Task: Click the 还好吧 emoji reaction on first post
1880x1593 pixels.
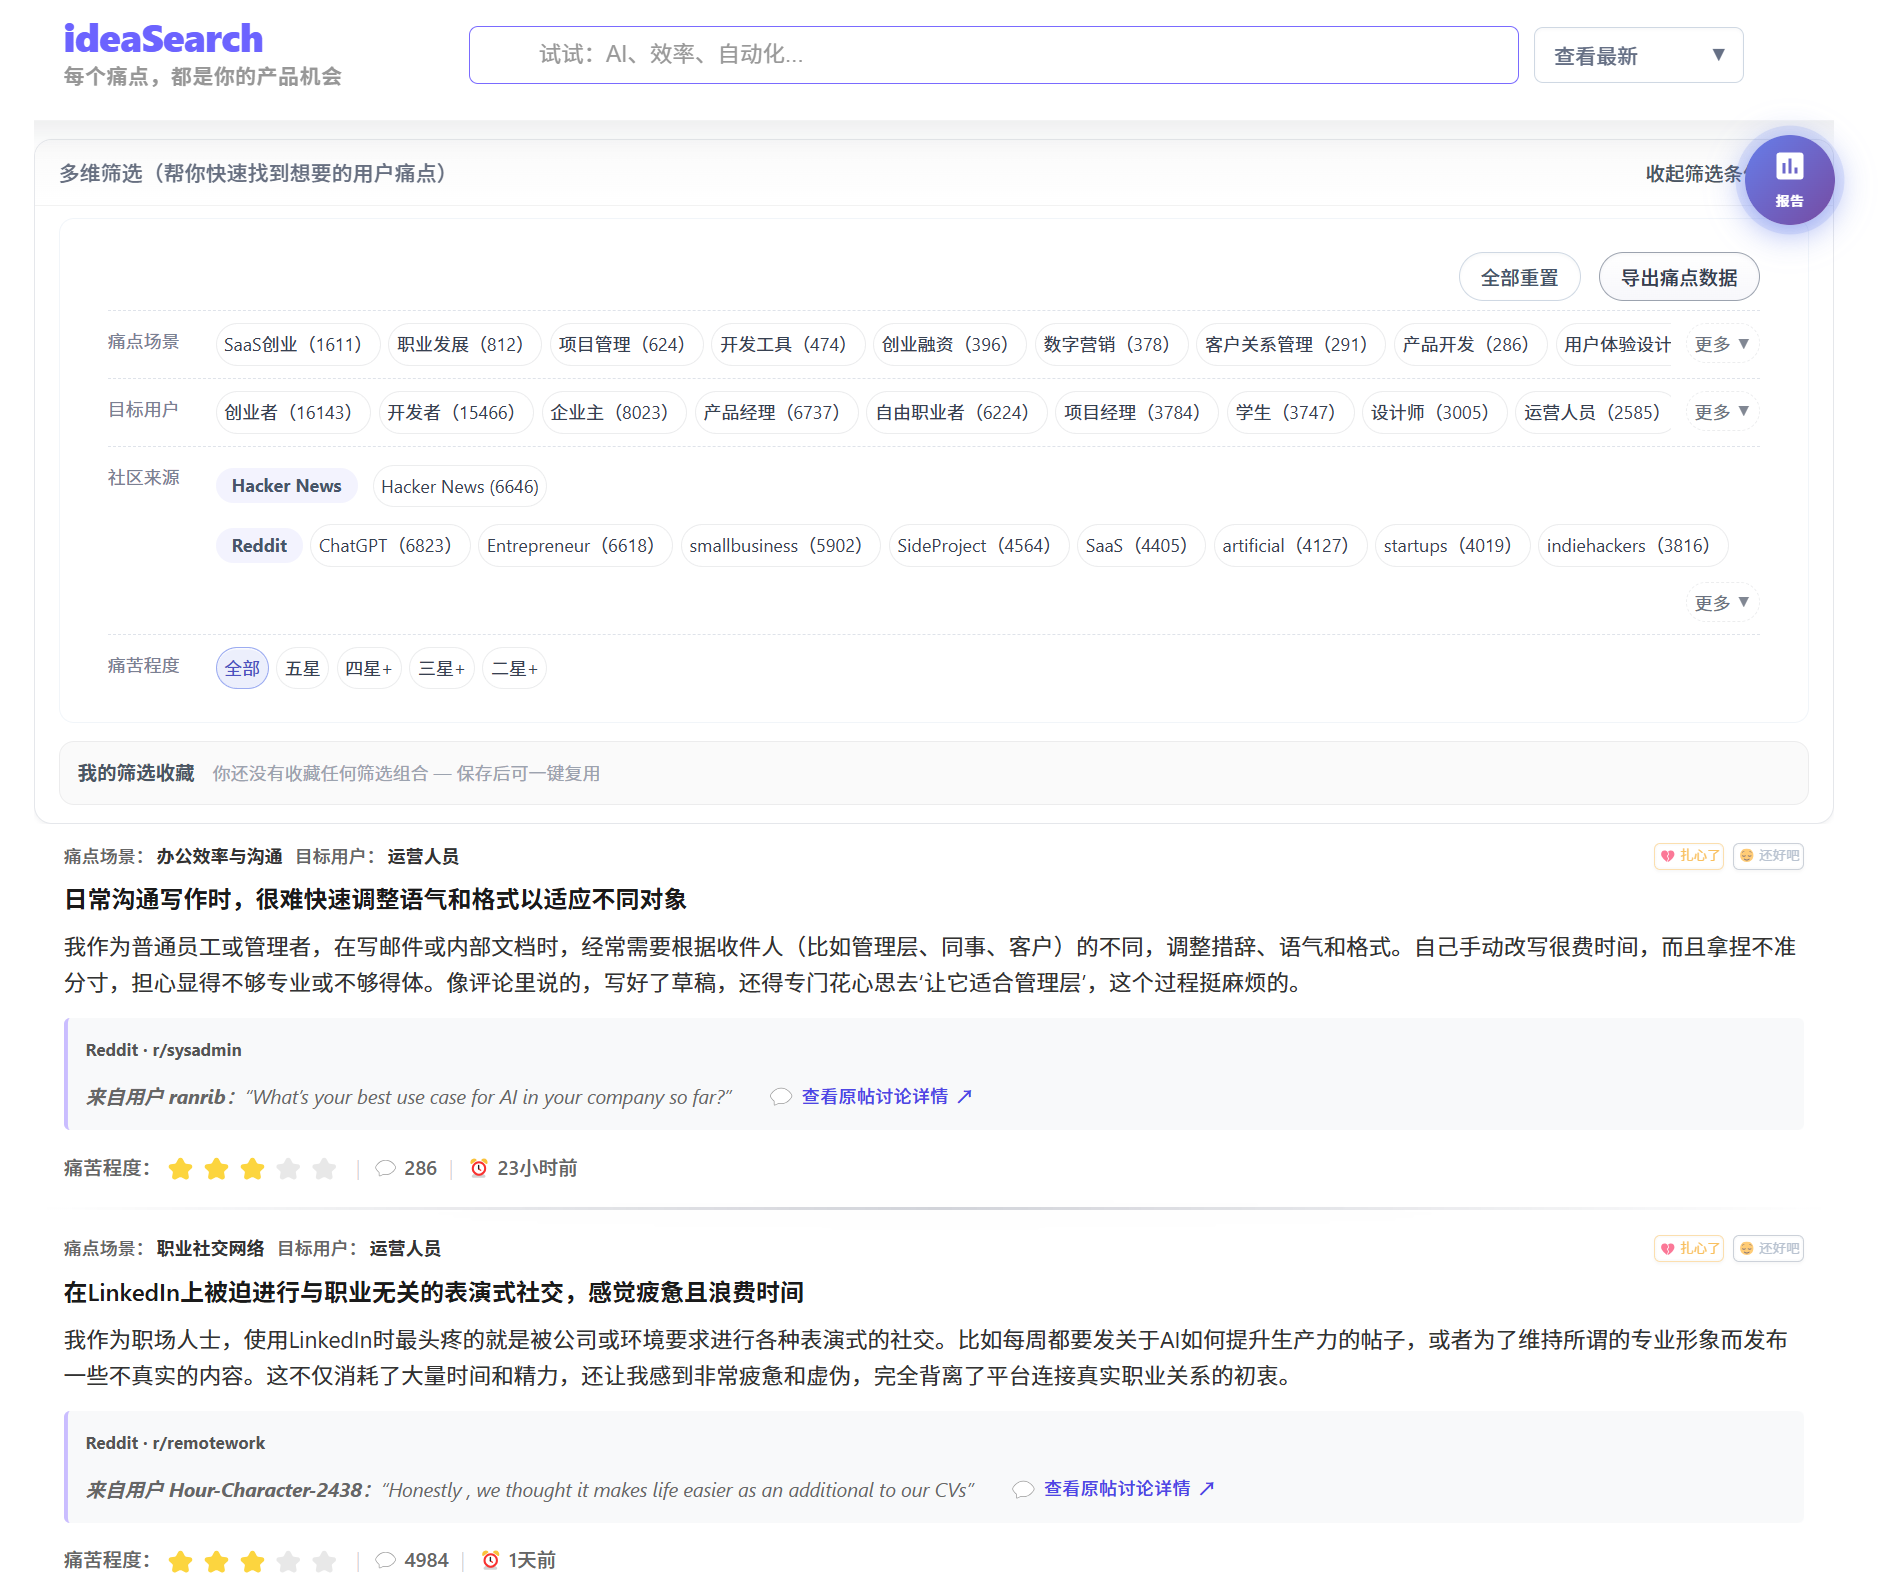Action: tap(1767, 856)
